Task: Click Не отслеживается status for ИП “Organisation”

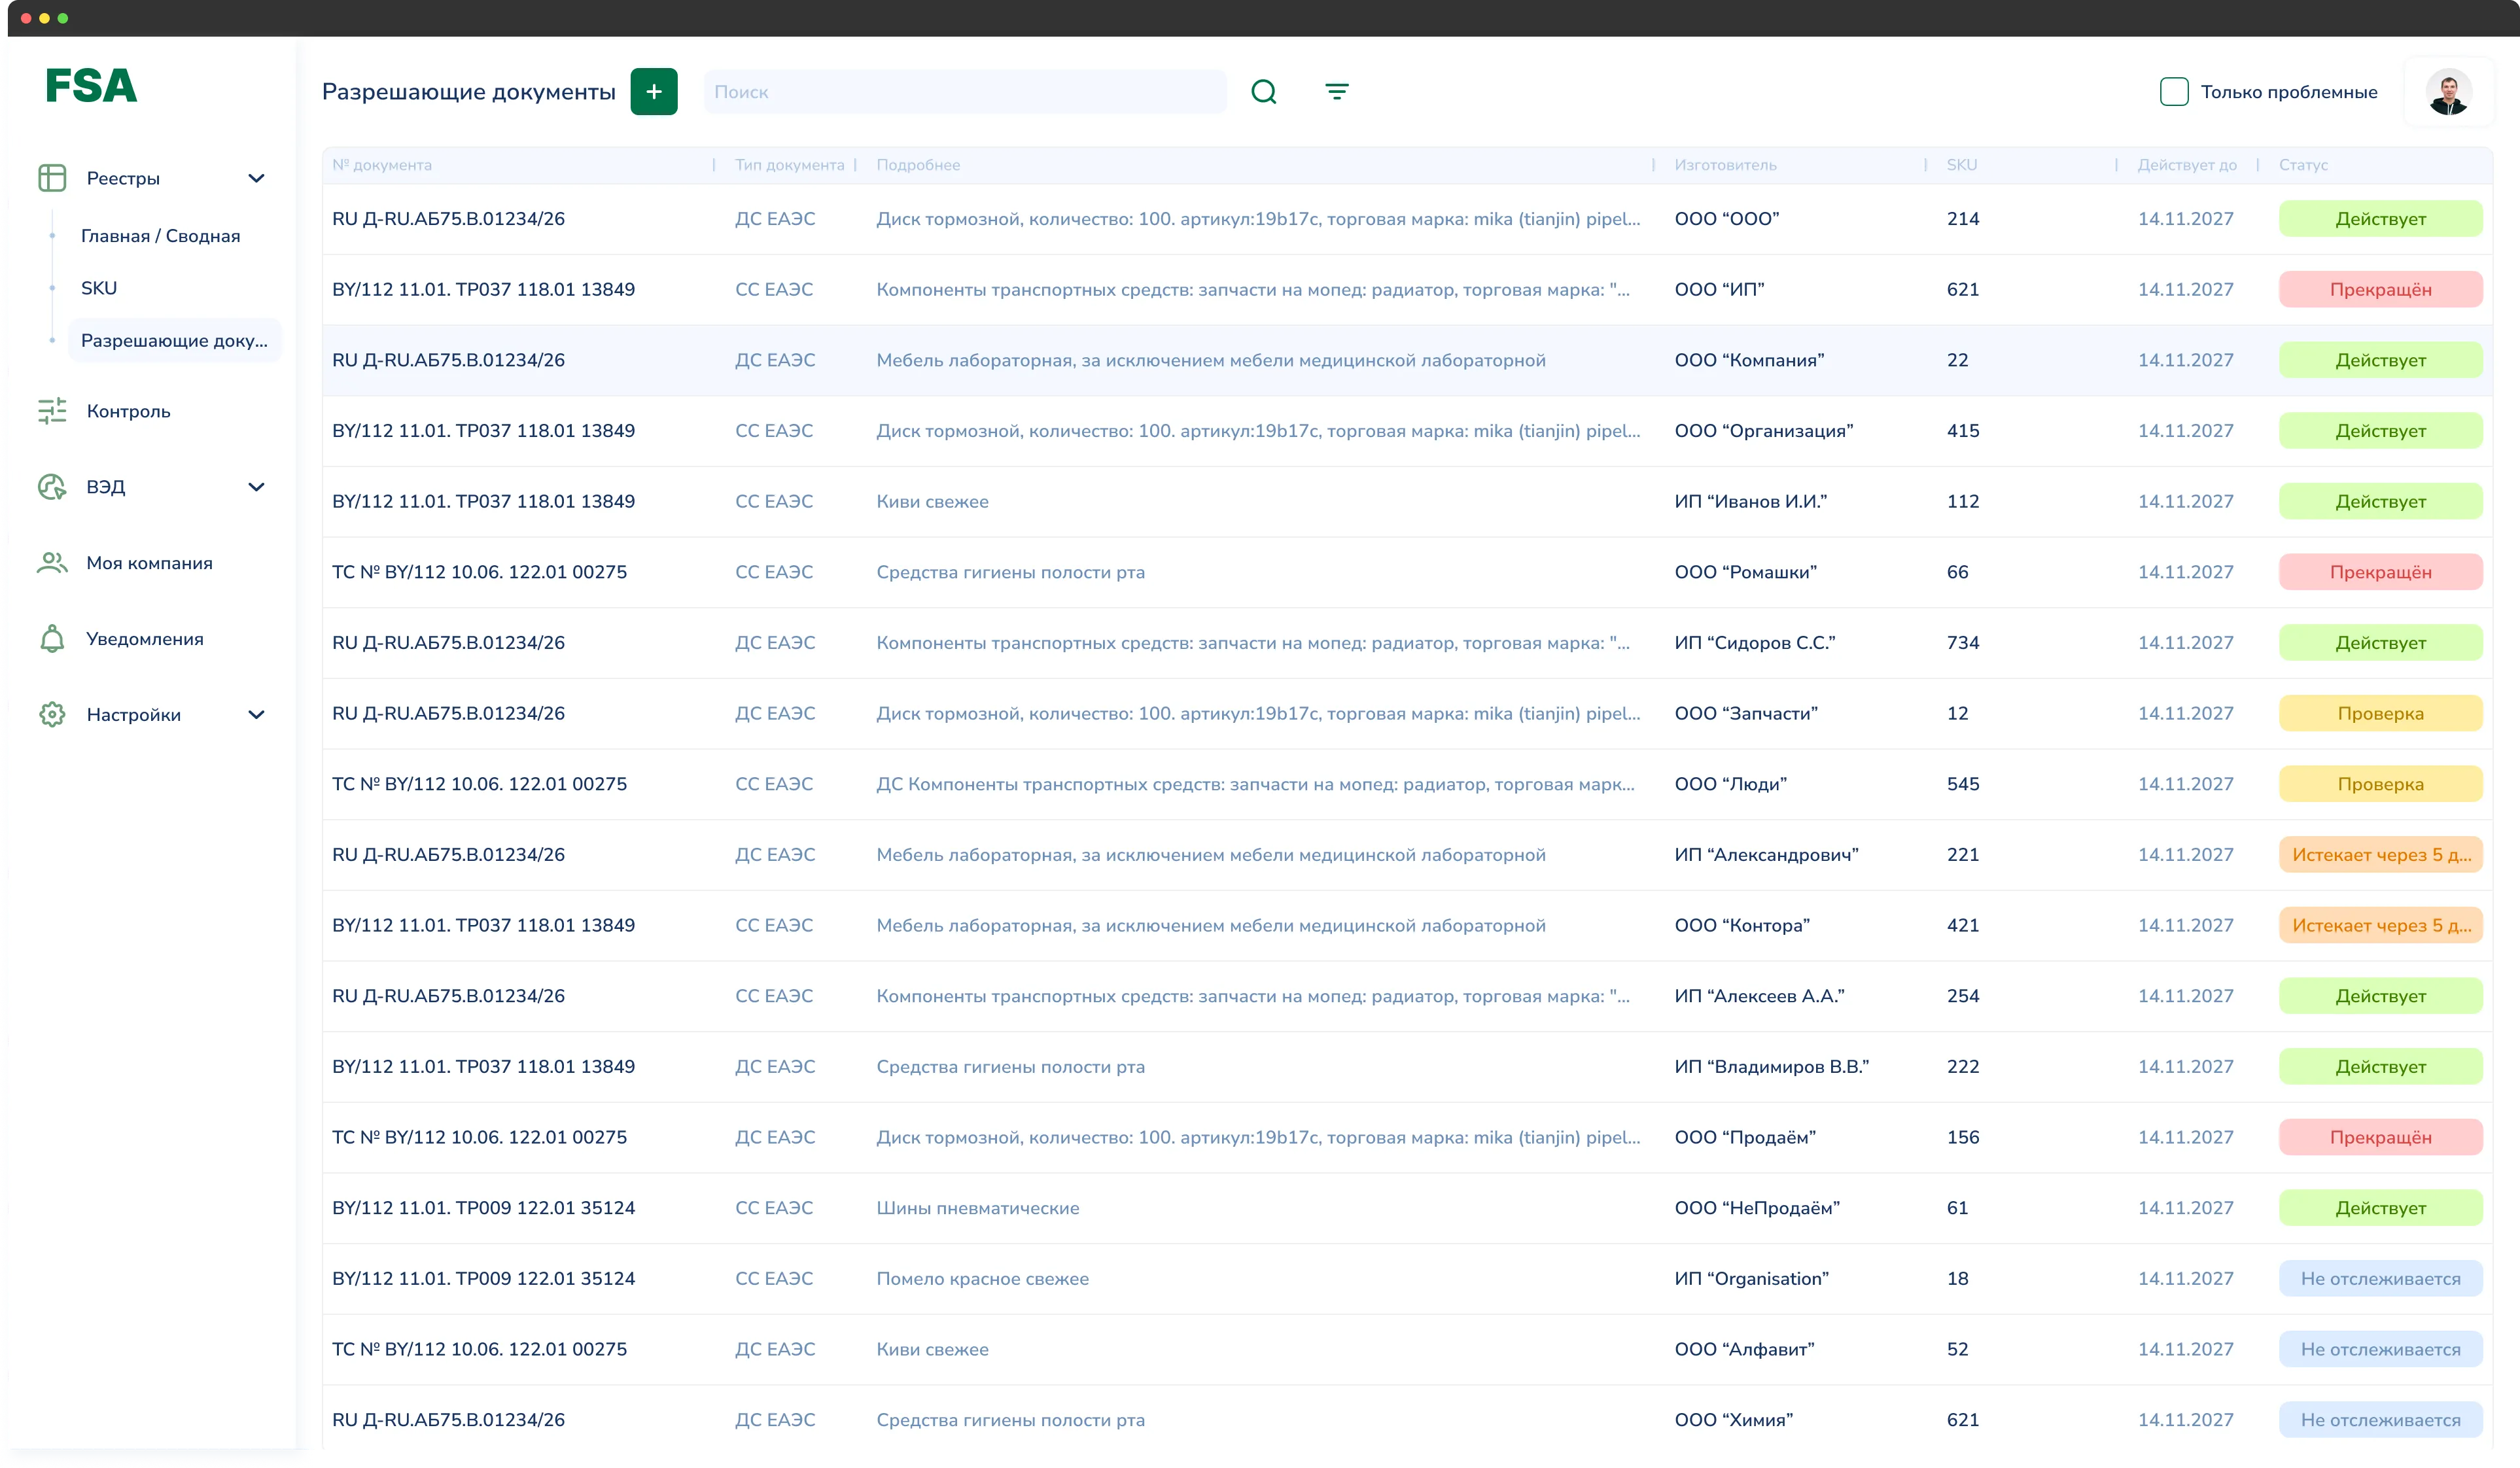Action: pos(2380,1278)
